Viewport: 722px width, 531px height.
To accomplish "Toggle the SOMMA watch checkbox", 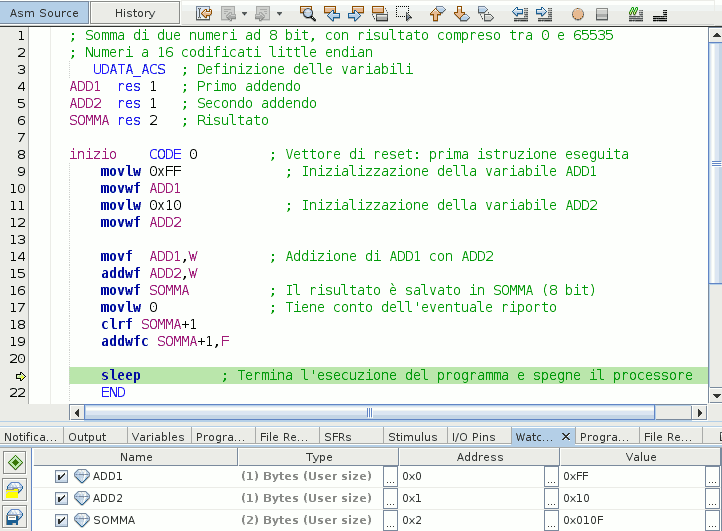I will tap(61, 520).
